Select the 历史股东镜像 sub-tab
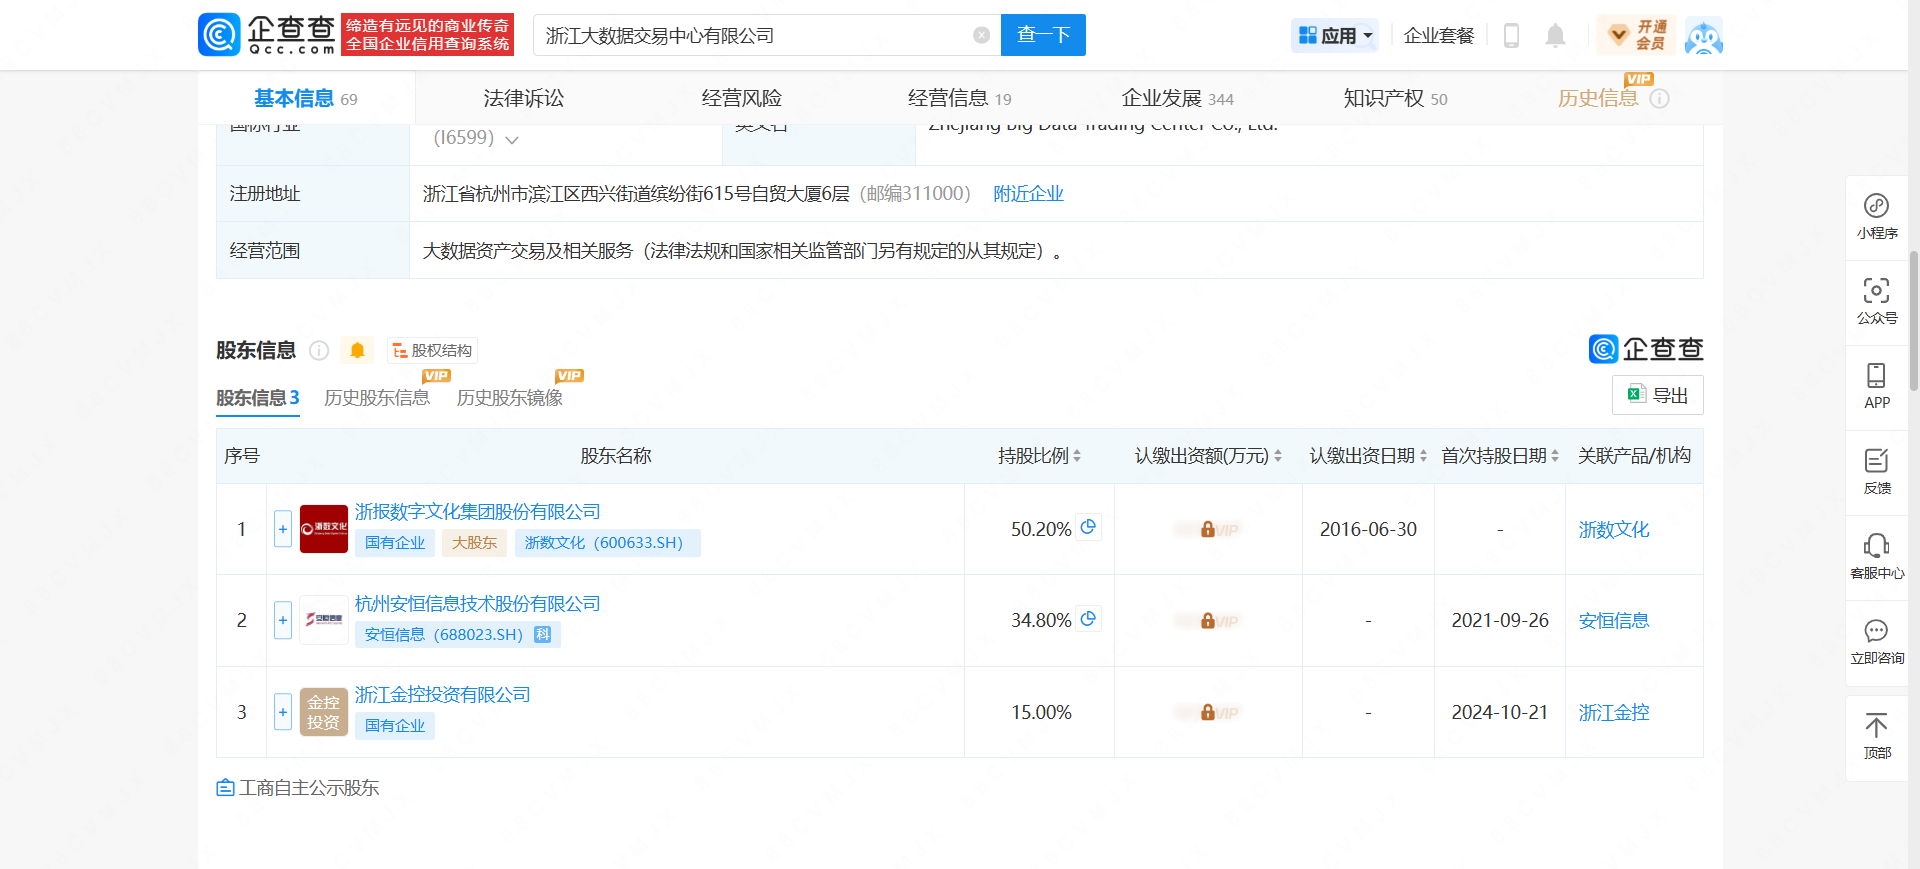This screenshot has height=869, width=1920. (x=510, y=398)
